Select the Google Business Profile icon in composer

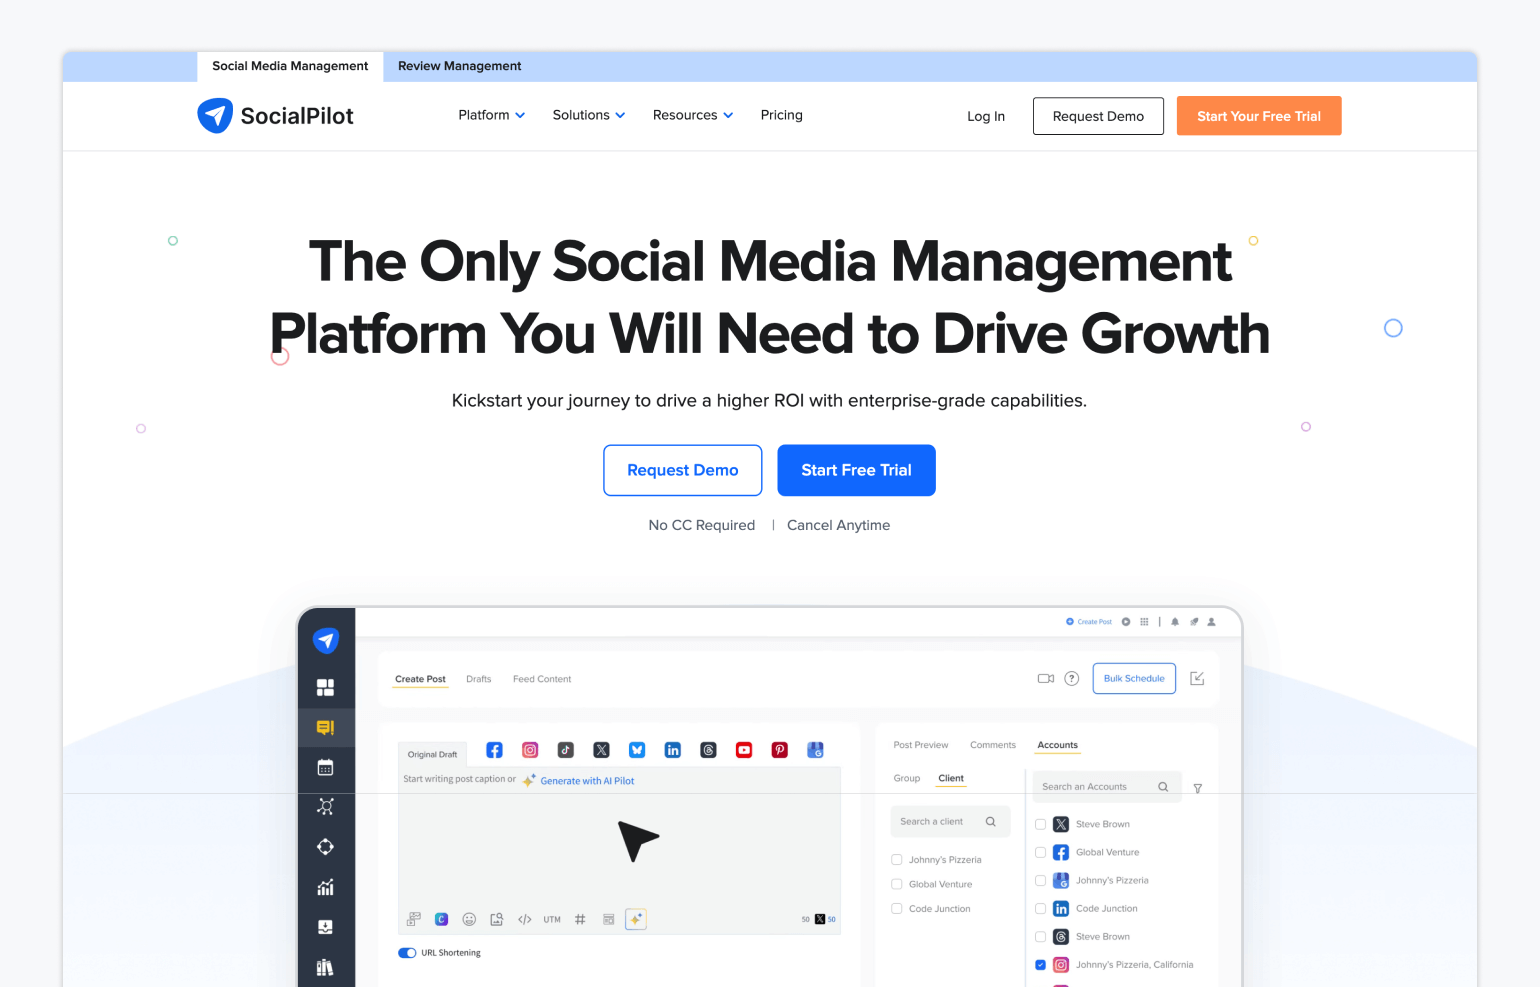click(x=815, y=750)
